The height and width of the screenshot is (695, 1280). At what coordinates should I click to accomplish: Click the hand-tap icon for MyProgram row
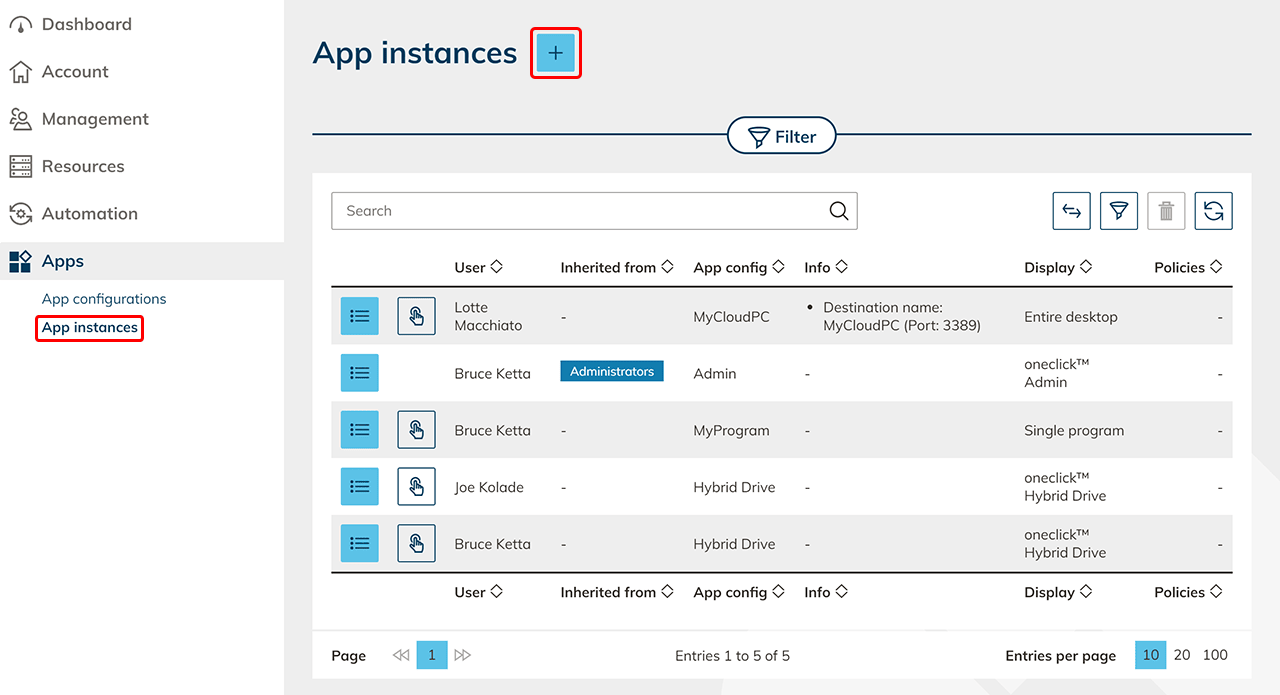[x=416, y=430]
